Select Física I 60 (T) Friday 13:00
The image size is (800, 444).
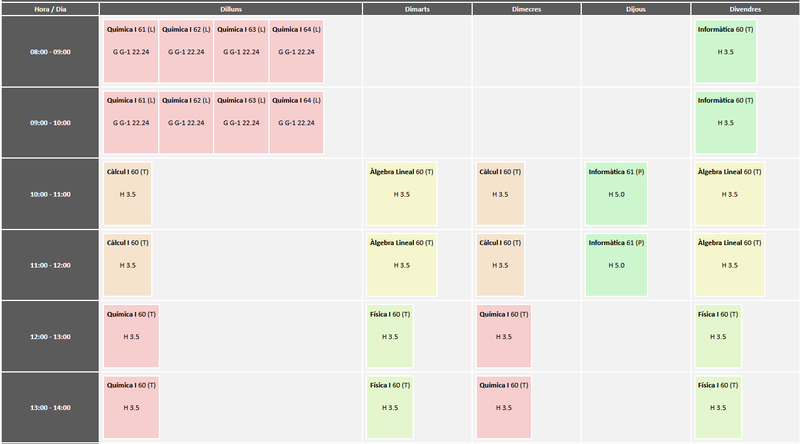[718, 407]
